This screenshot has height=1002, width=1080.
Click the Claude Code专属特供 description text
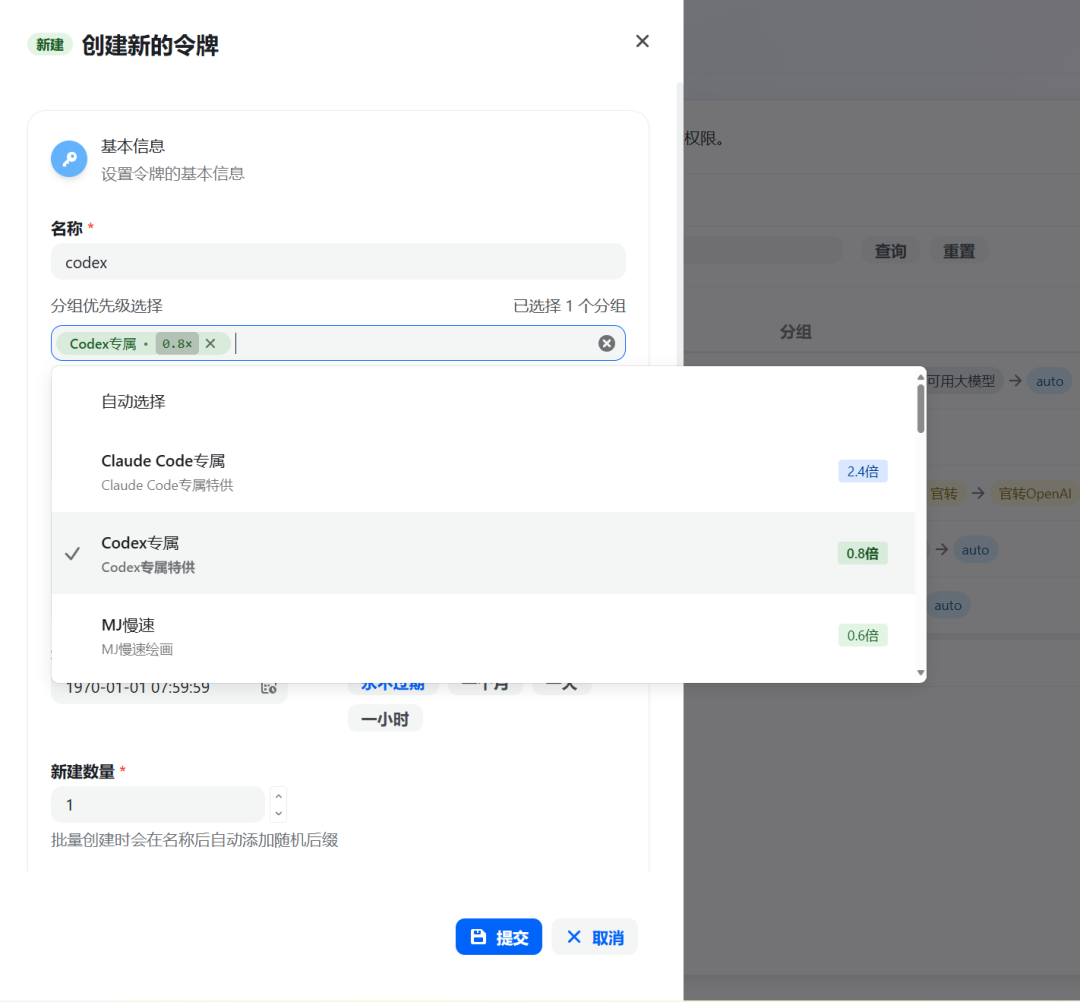(x=167, y=485)
